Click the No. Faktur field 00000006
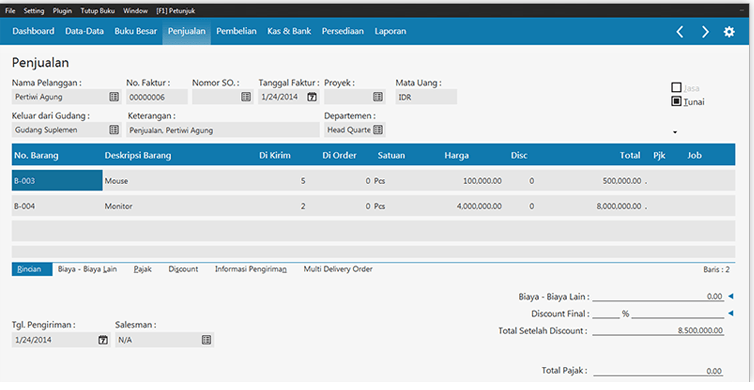This screenshot has width=754, height=390. pyautogui.click(x=157, y=97)
